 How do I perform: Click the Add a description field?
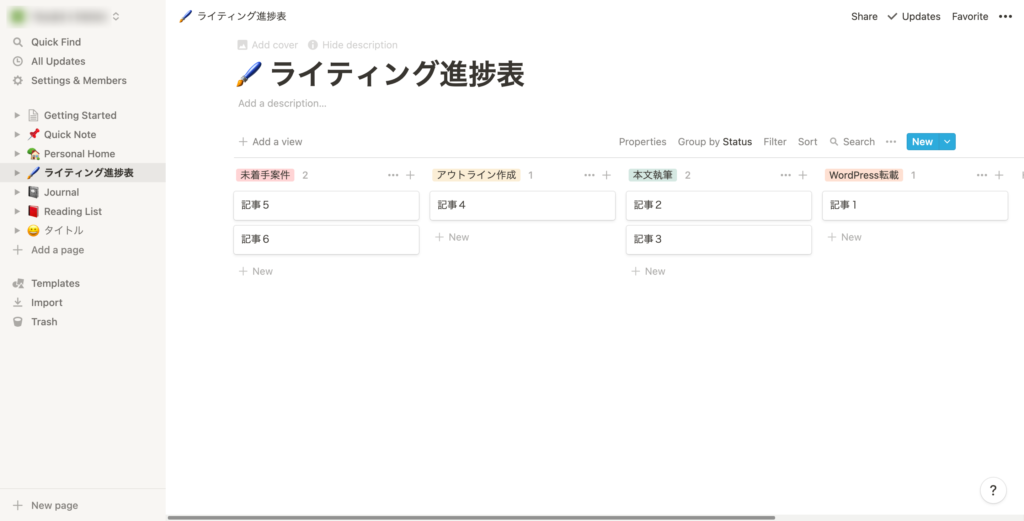coord(282,103)
